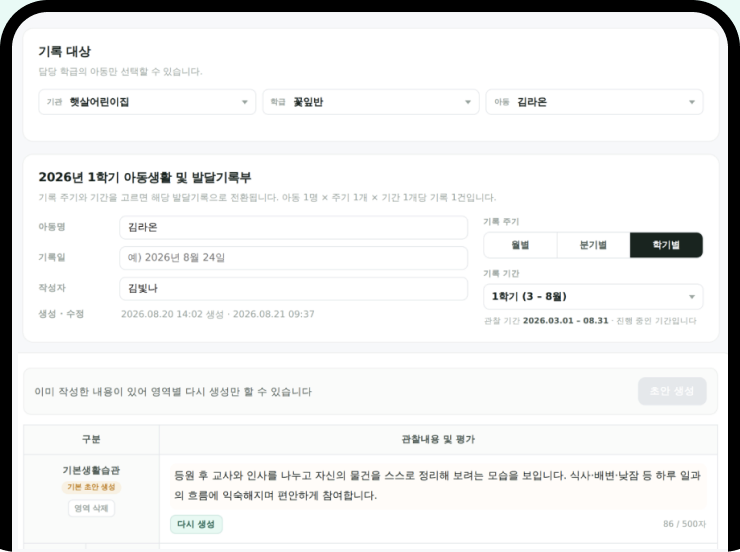Open the 기관 햇살어린이집 dropdown

tap(147, 102)
